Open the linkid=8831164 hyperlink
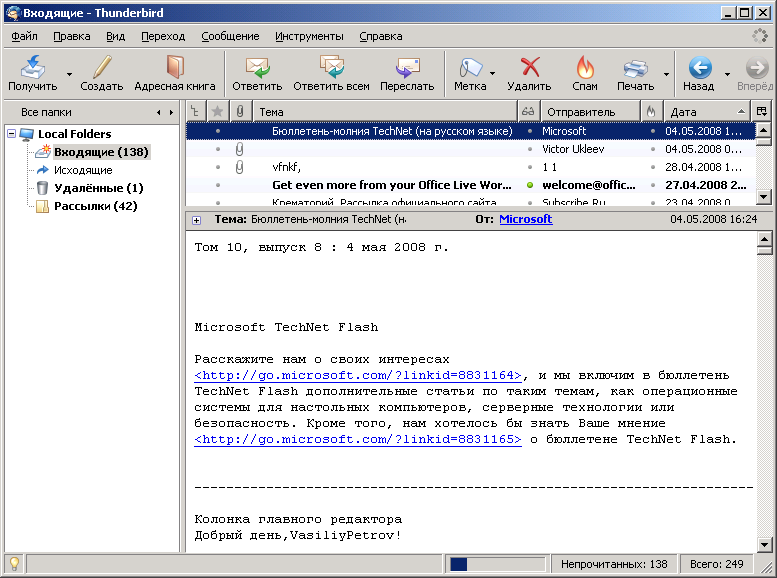Screen dimensions: 777x578 pyautogui.click(x=358, y=375)
